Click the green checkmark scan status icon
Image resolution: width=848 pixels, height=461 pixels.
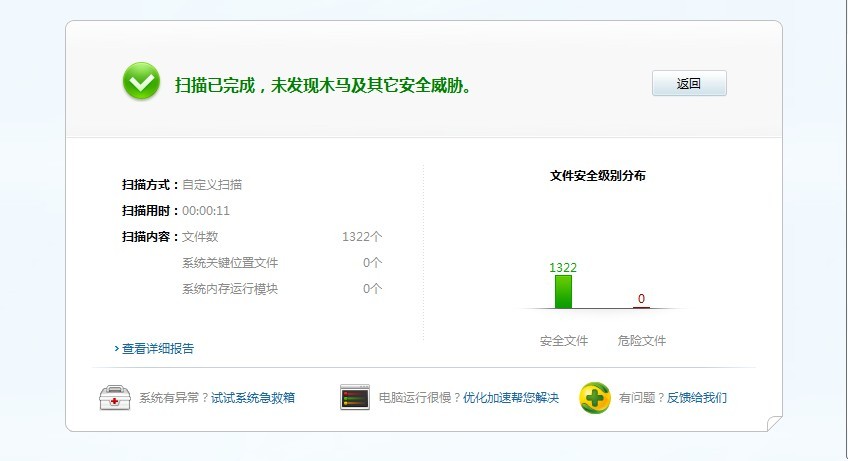pos(141,81)
